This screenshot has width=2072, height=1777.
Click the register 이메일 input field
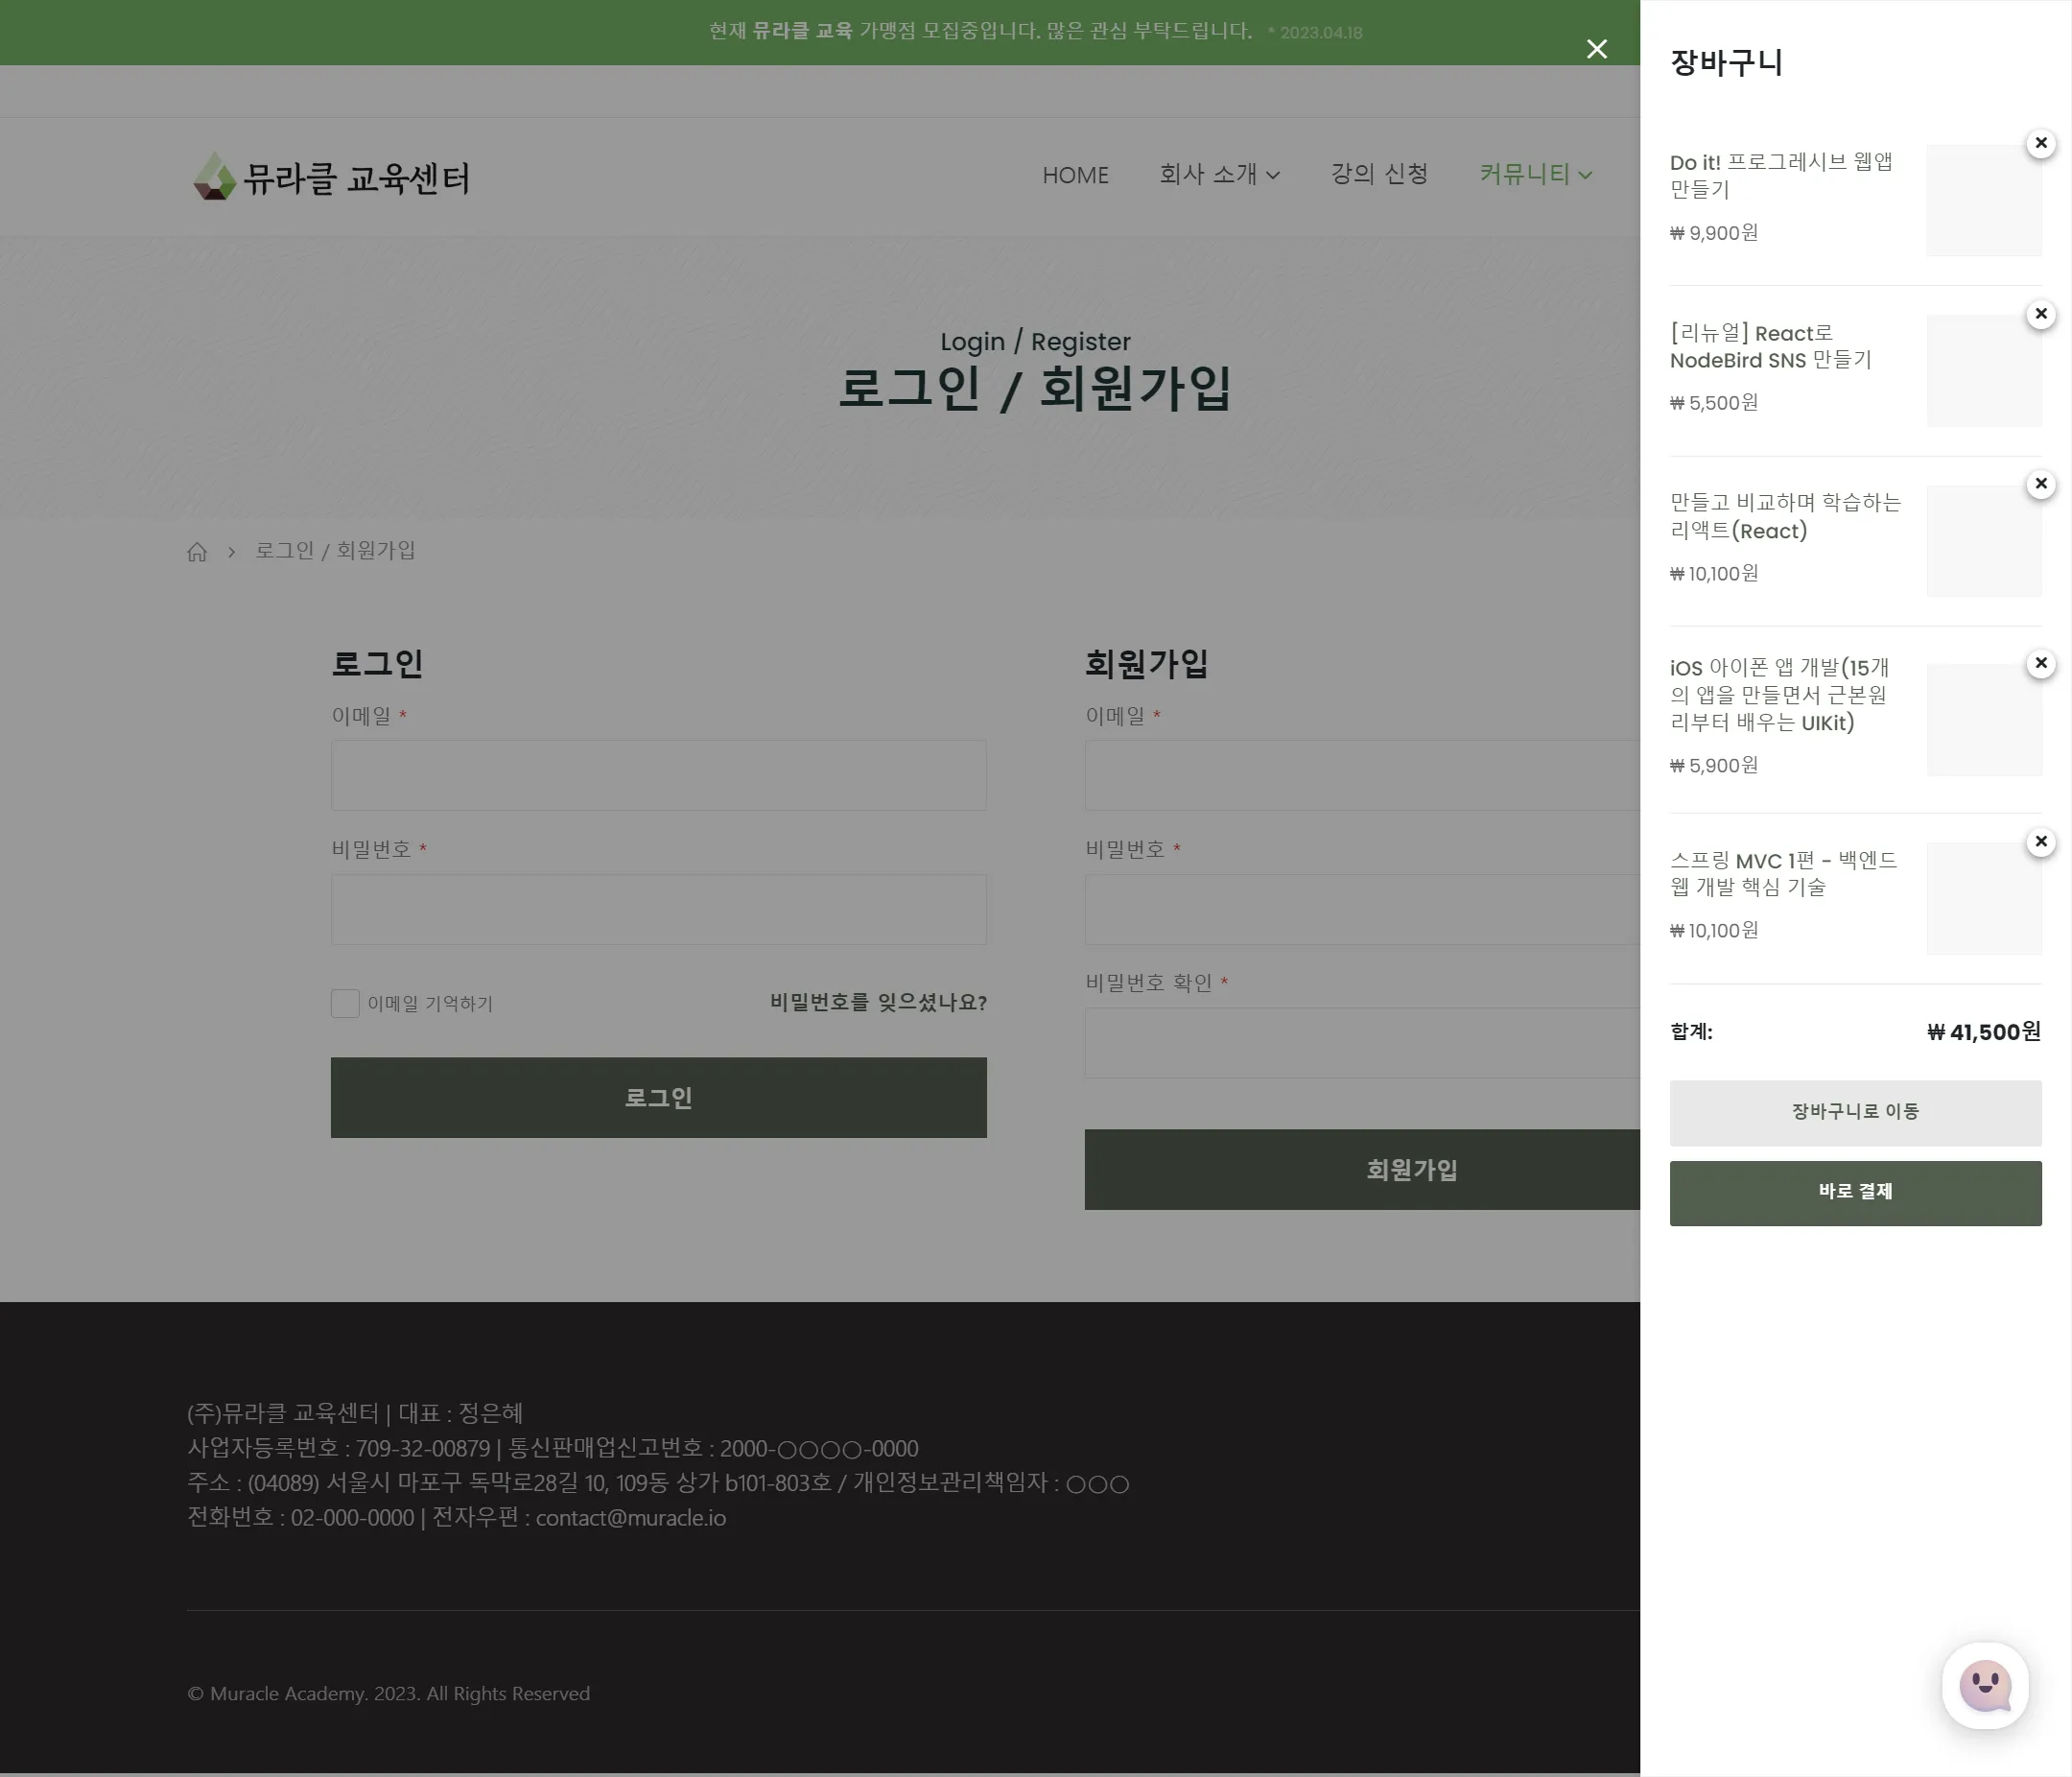point(1362,775)
